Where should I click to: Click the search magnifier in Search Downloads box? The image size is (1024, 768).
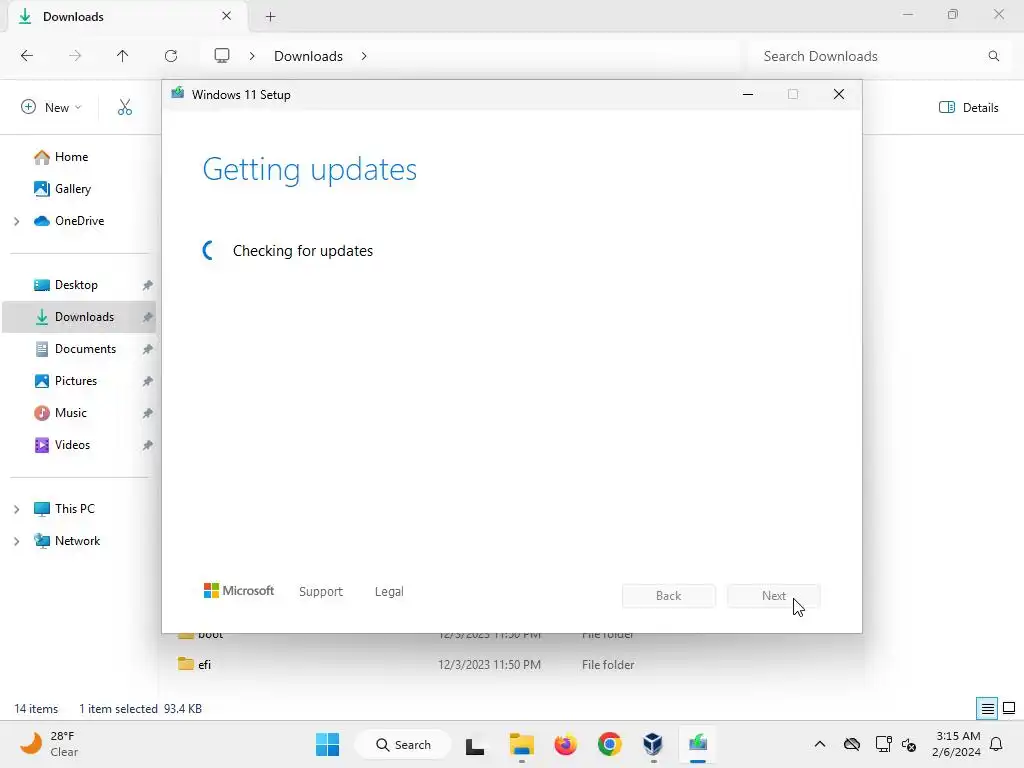click(993, 56)
